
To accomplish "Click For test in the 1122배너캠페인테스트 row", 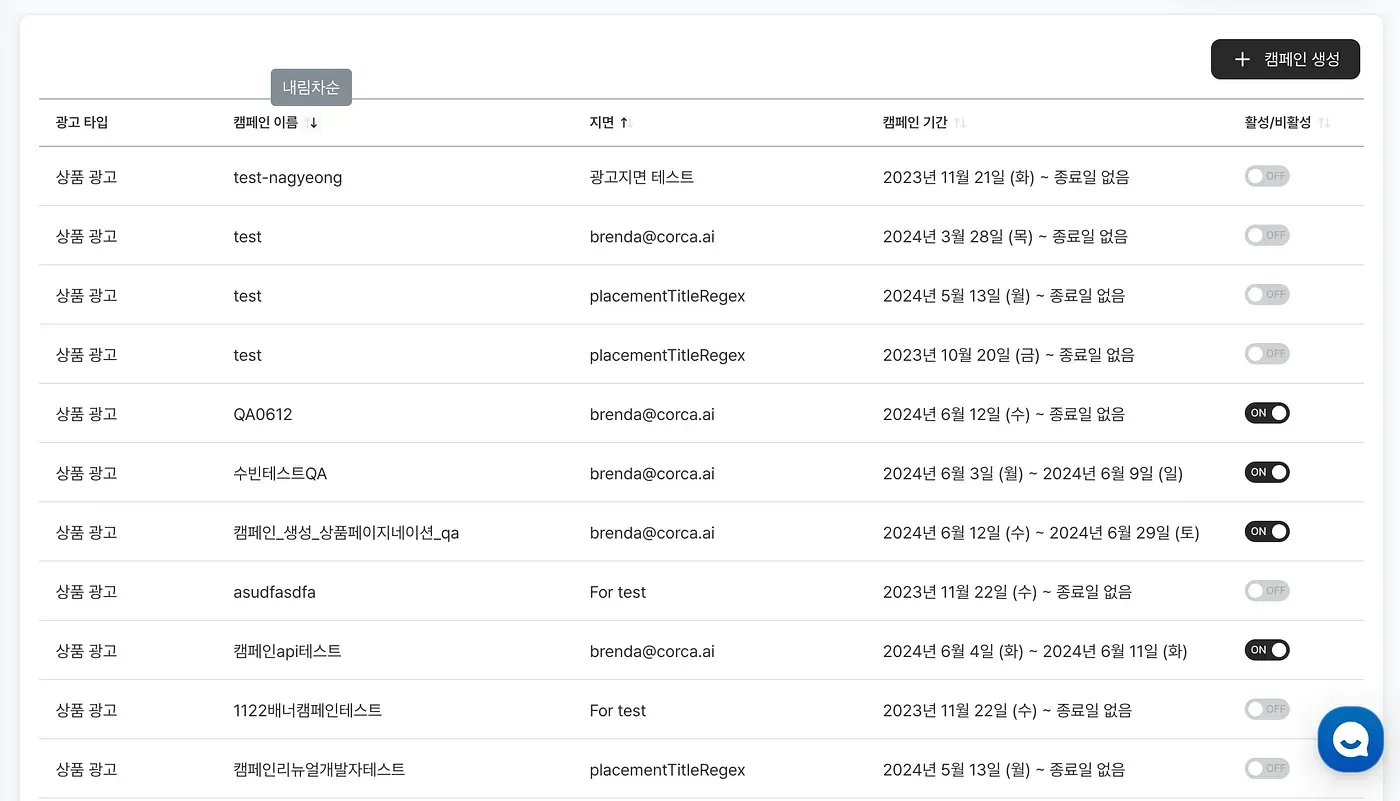I will 618,711.
